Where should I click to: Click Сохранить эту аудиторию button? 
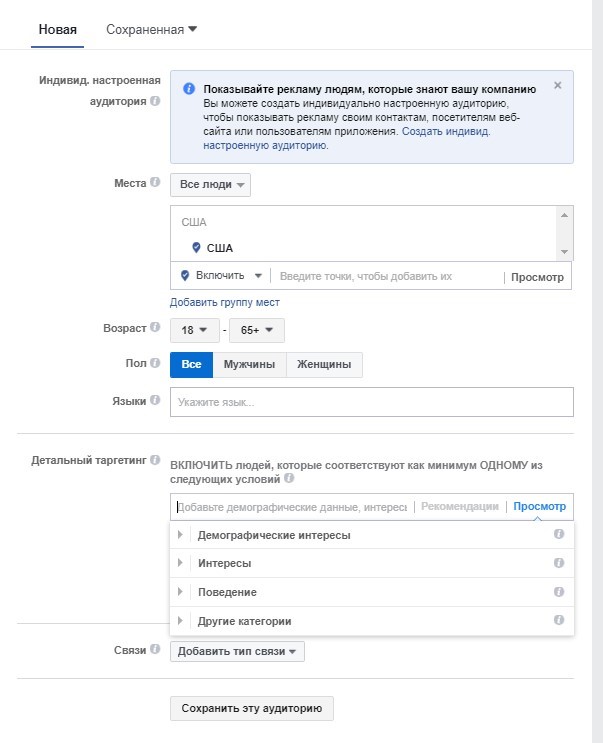252,708
